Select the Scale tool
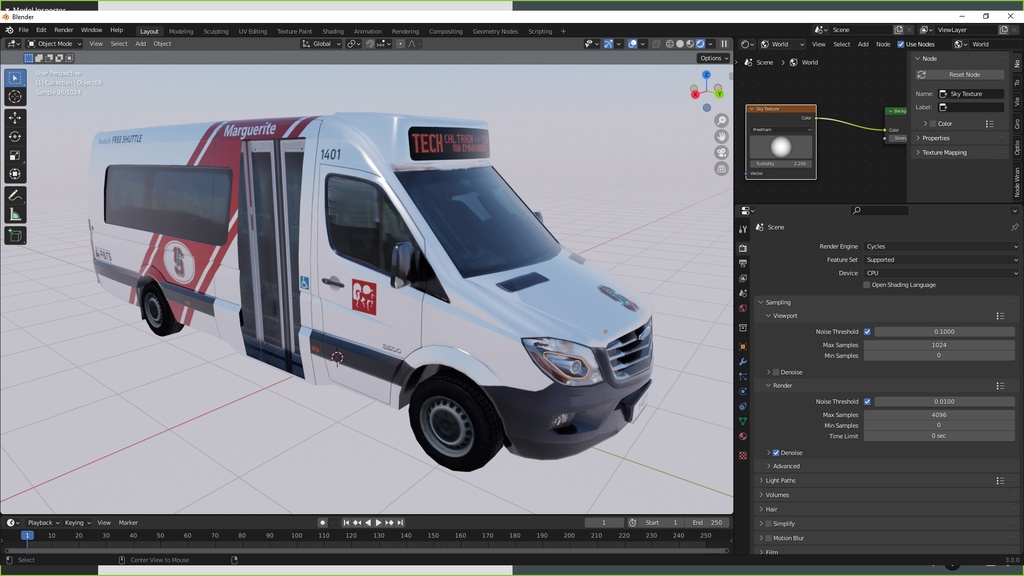Viewport: 1024px width, 576px height. click(14, 155)
